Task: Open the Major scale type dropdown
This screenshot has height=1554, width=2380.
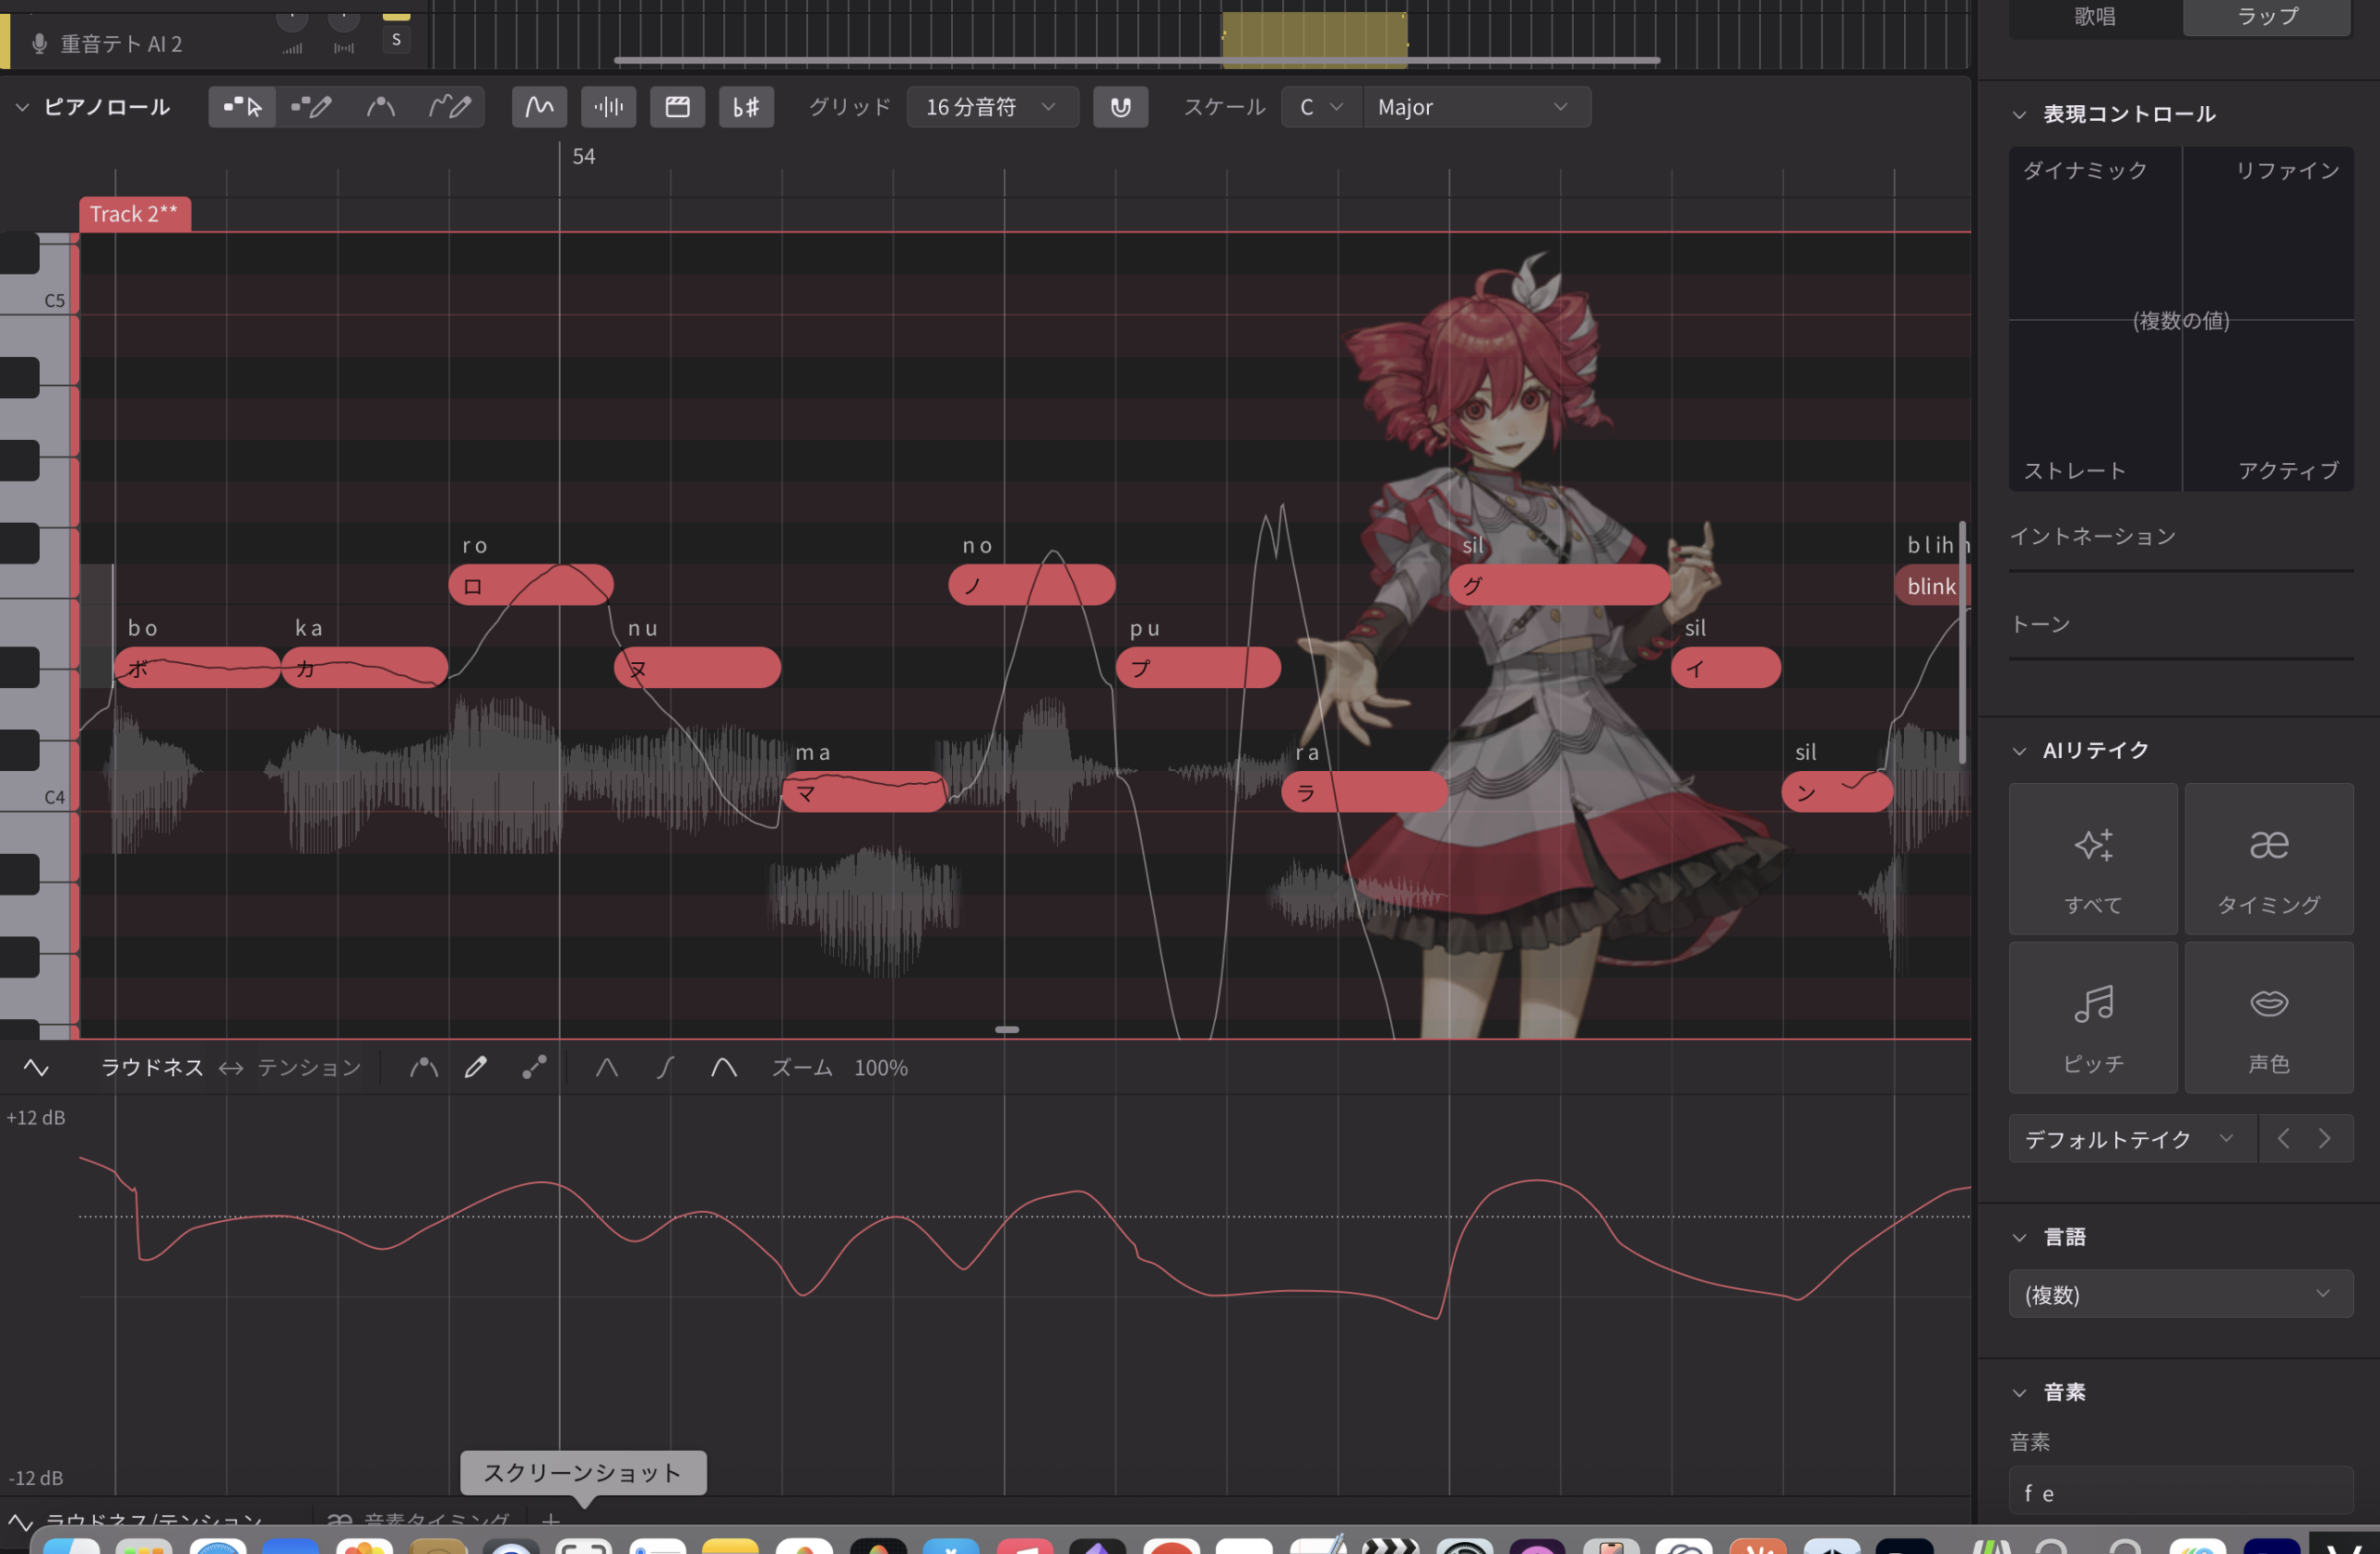Action: pyautogui.click(x=1475, y=107)
